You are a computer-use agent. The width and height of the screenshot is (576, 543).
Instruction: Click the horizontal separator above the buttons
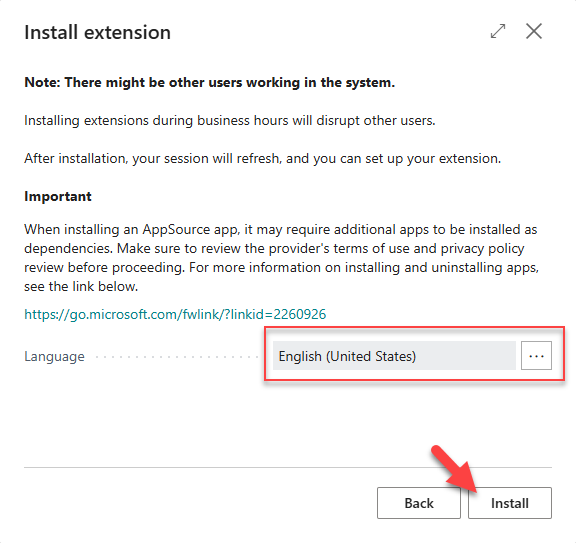288,467
